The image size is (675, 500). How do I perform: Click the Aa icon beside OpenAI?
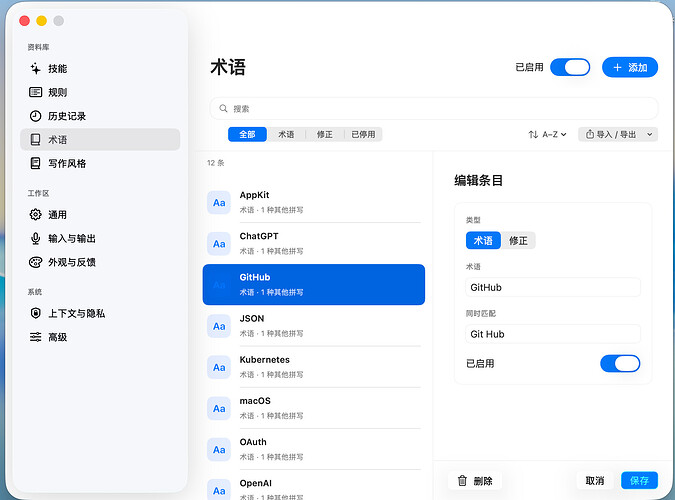[x=219, y=490]
